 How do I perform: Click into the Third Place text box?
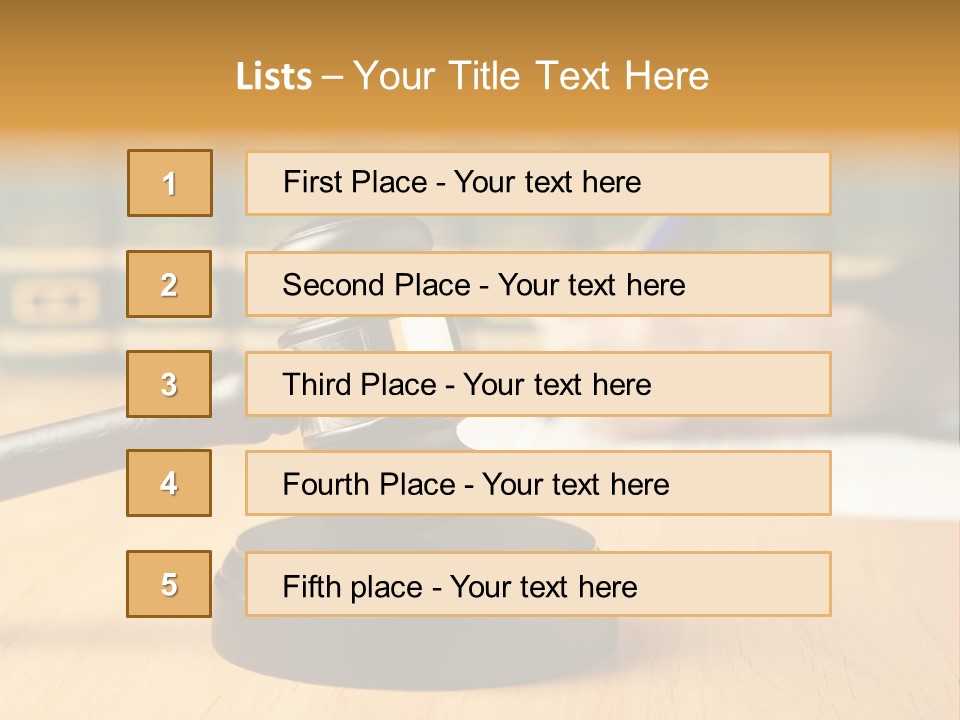(x=538, y=384)
